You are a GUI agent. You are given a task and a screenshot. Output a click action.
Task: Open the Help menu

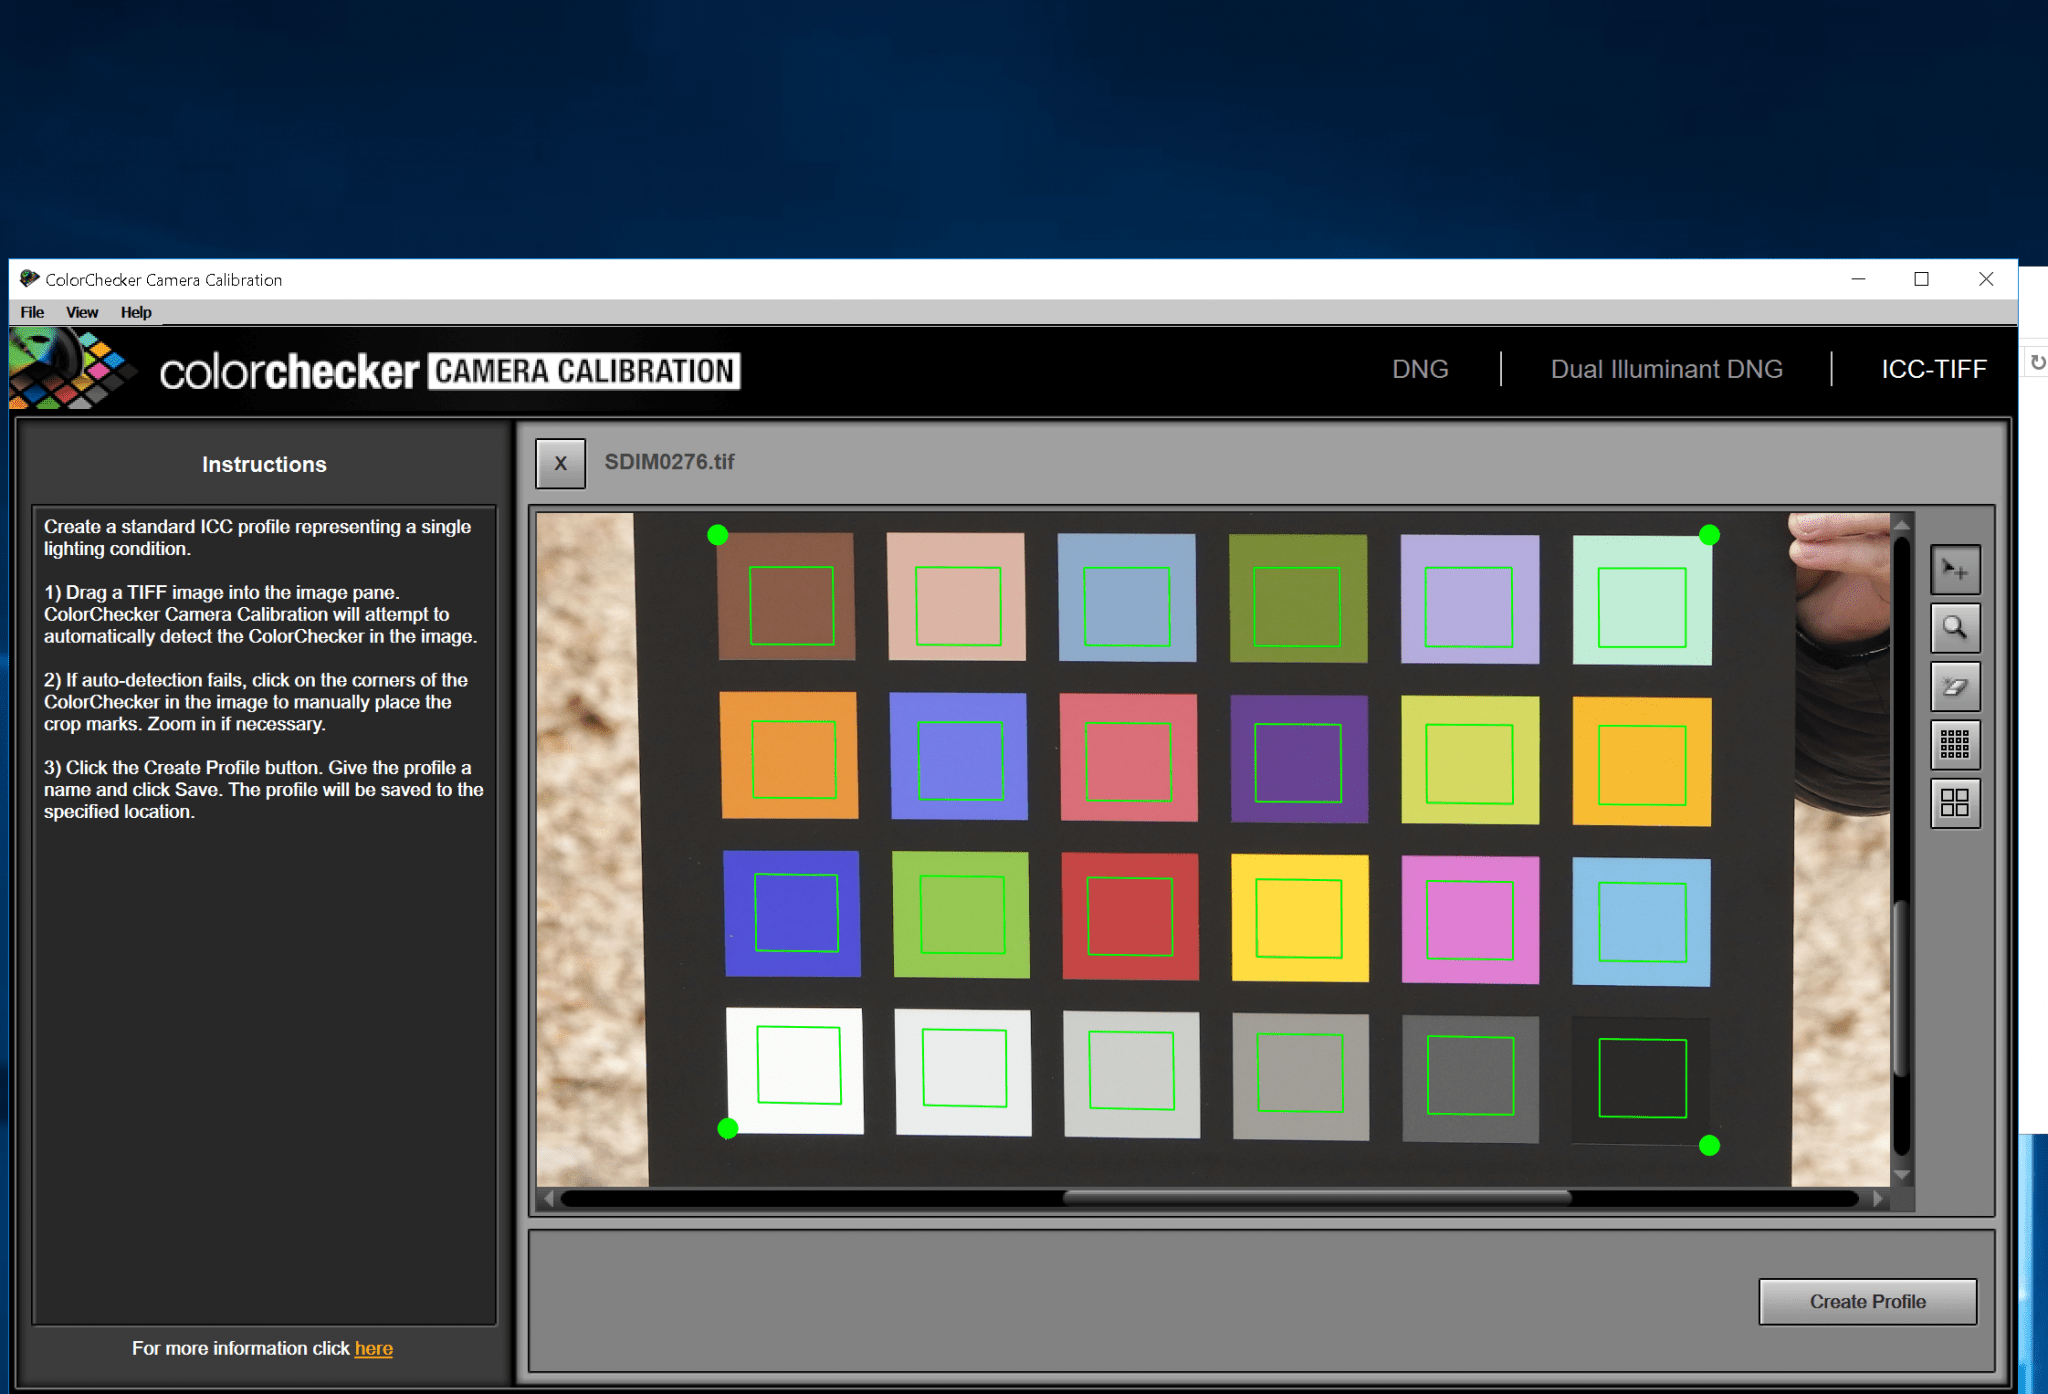click(136, 312)
